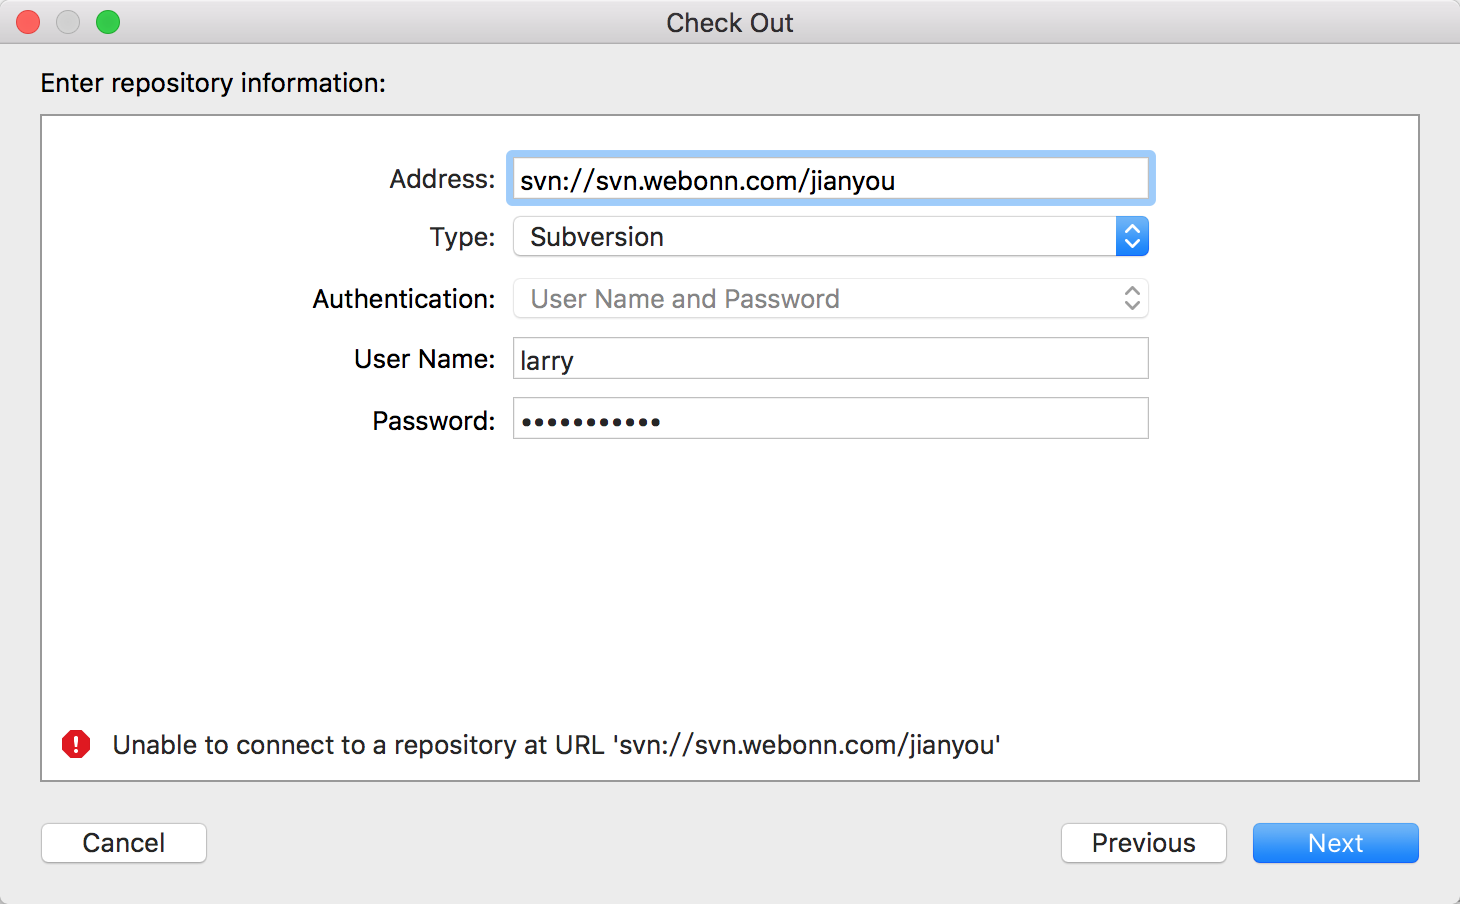Viewport: 1460px width, 904px height.
Task: Click the red error alert icon
Action: 76,744
